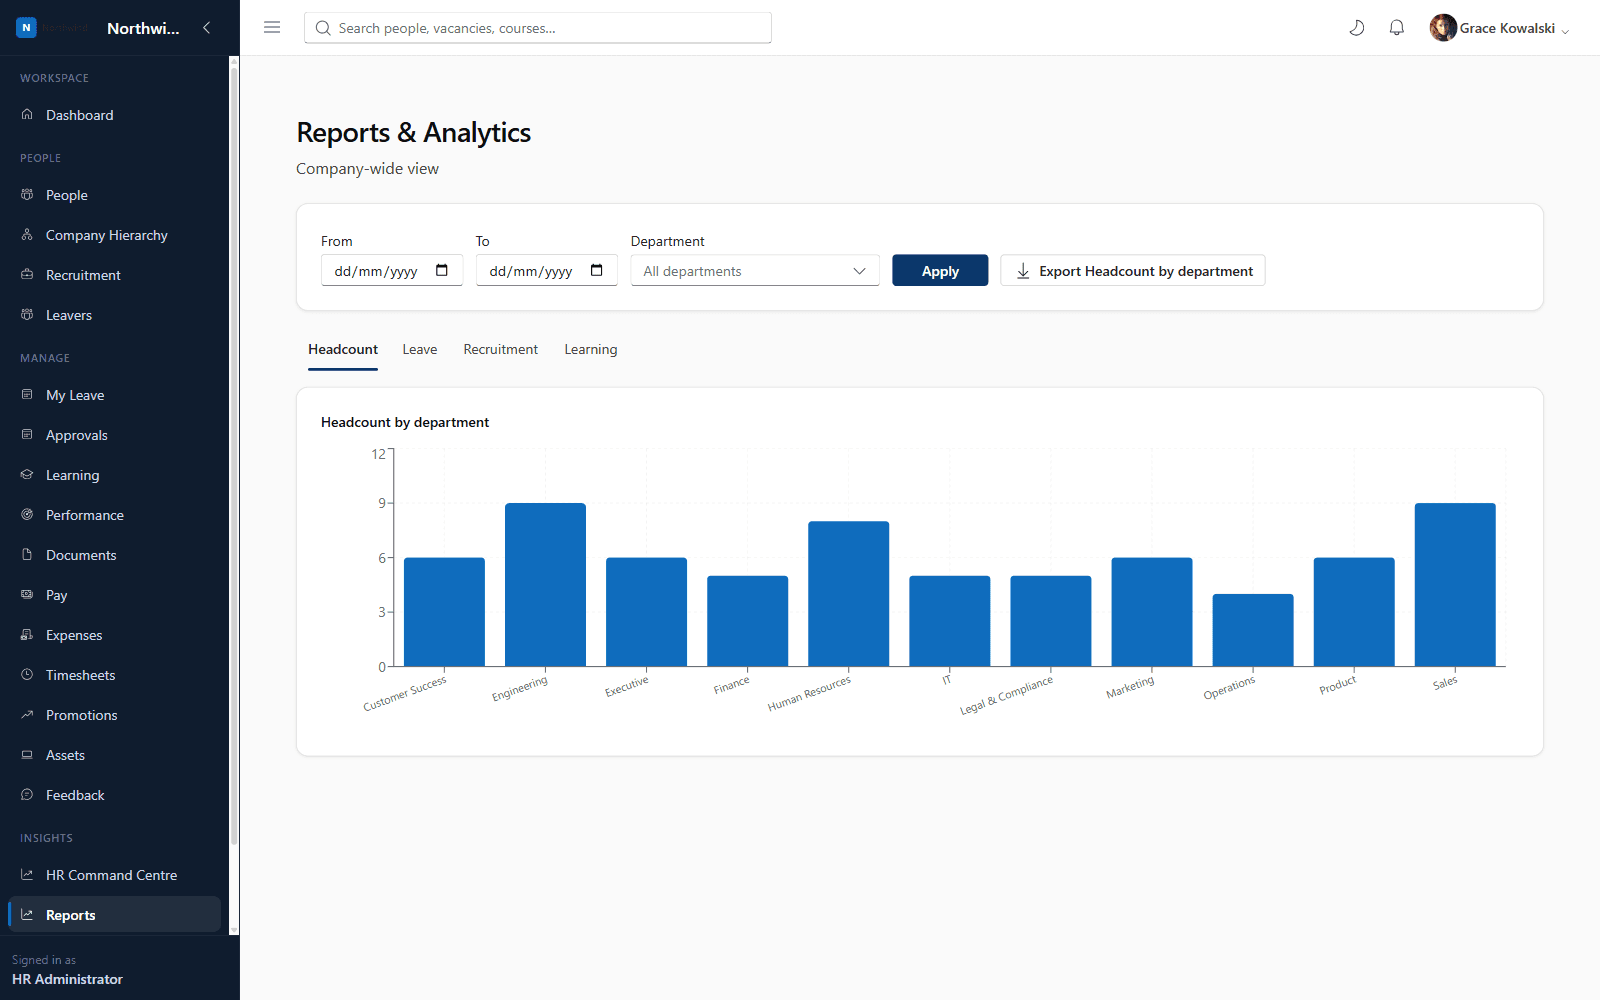Open the From date calendar picker
1600x1000 pixels.
point(442,271)
